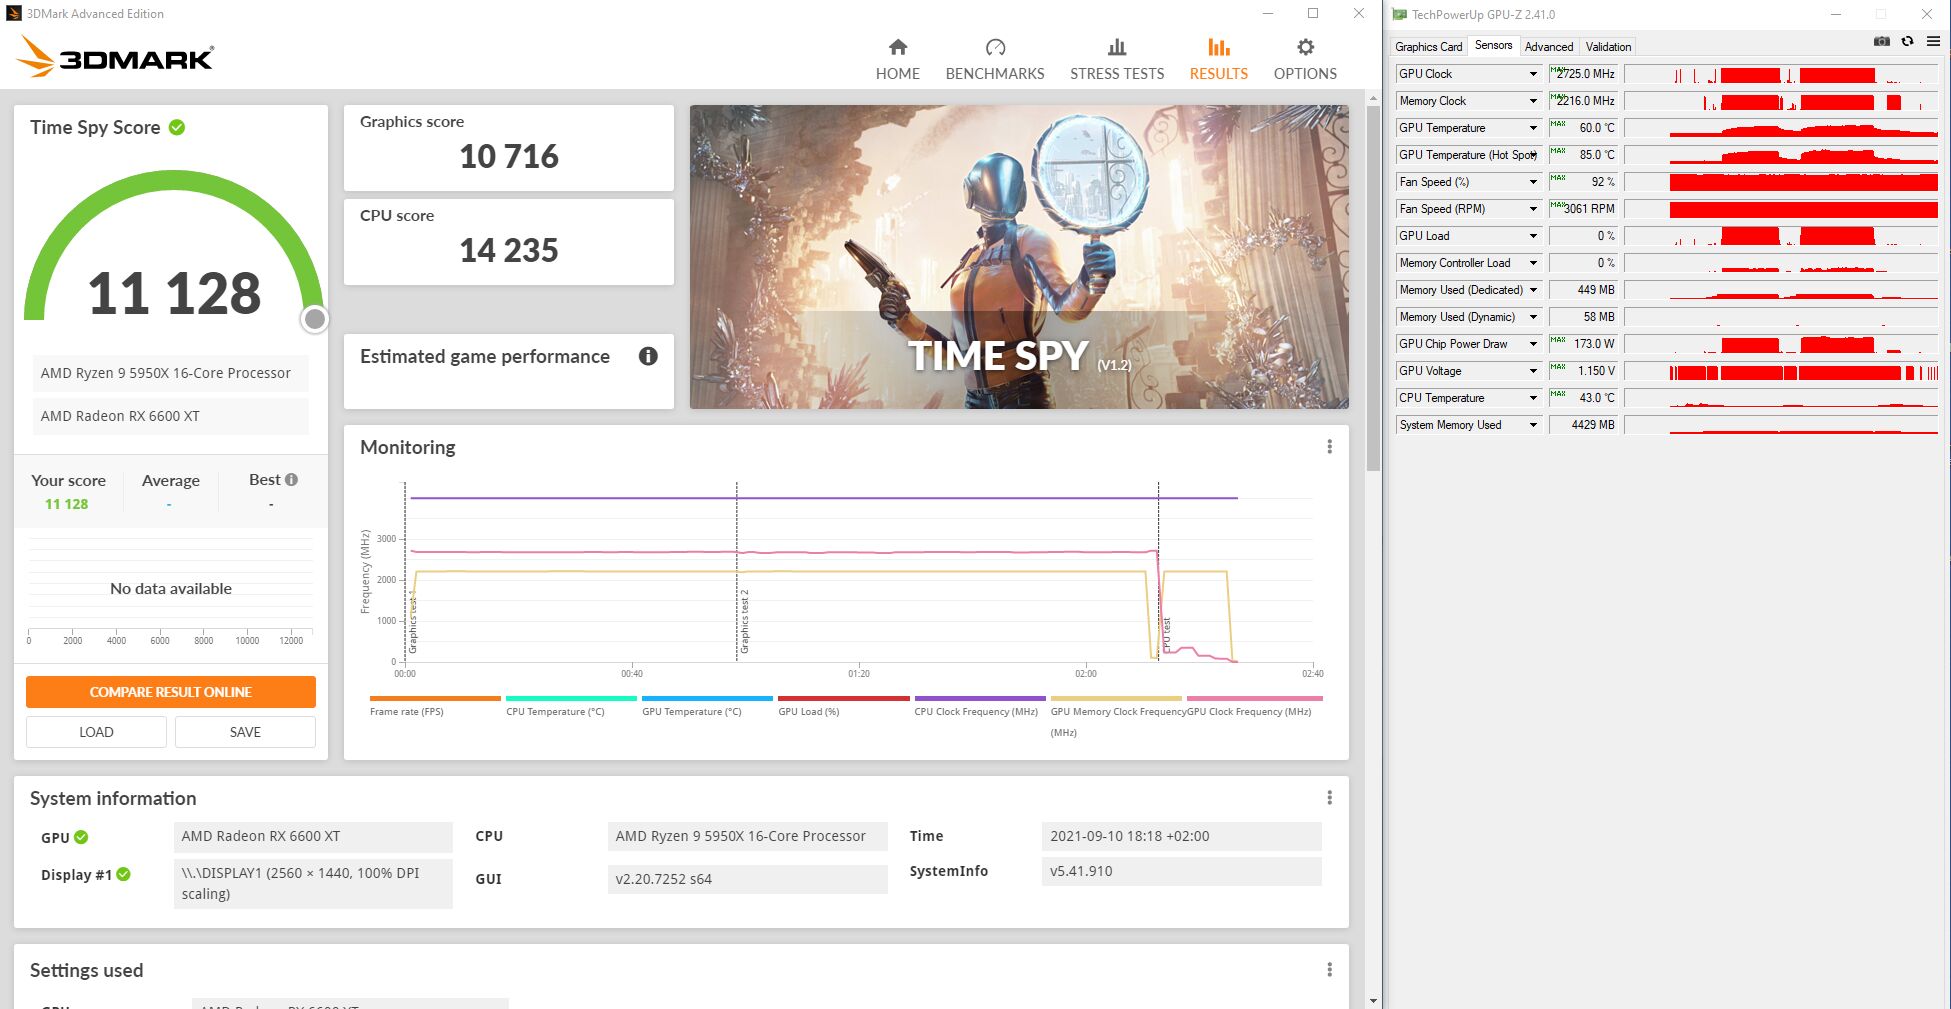Click the green check next to GPU in System information
Viewport: 1951px width, 1009px height.
tap(81, 838)
